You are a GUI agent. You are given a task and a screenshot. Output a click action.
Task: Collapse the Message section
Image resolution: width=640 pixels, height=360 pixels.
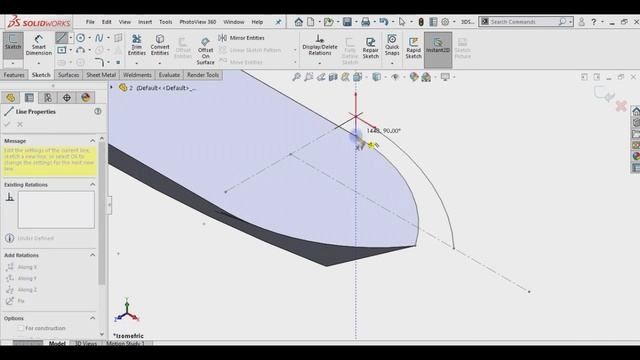(x=93, y=141)
